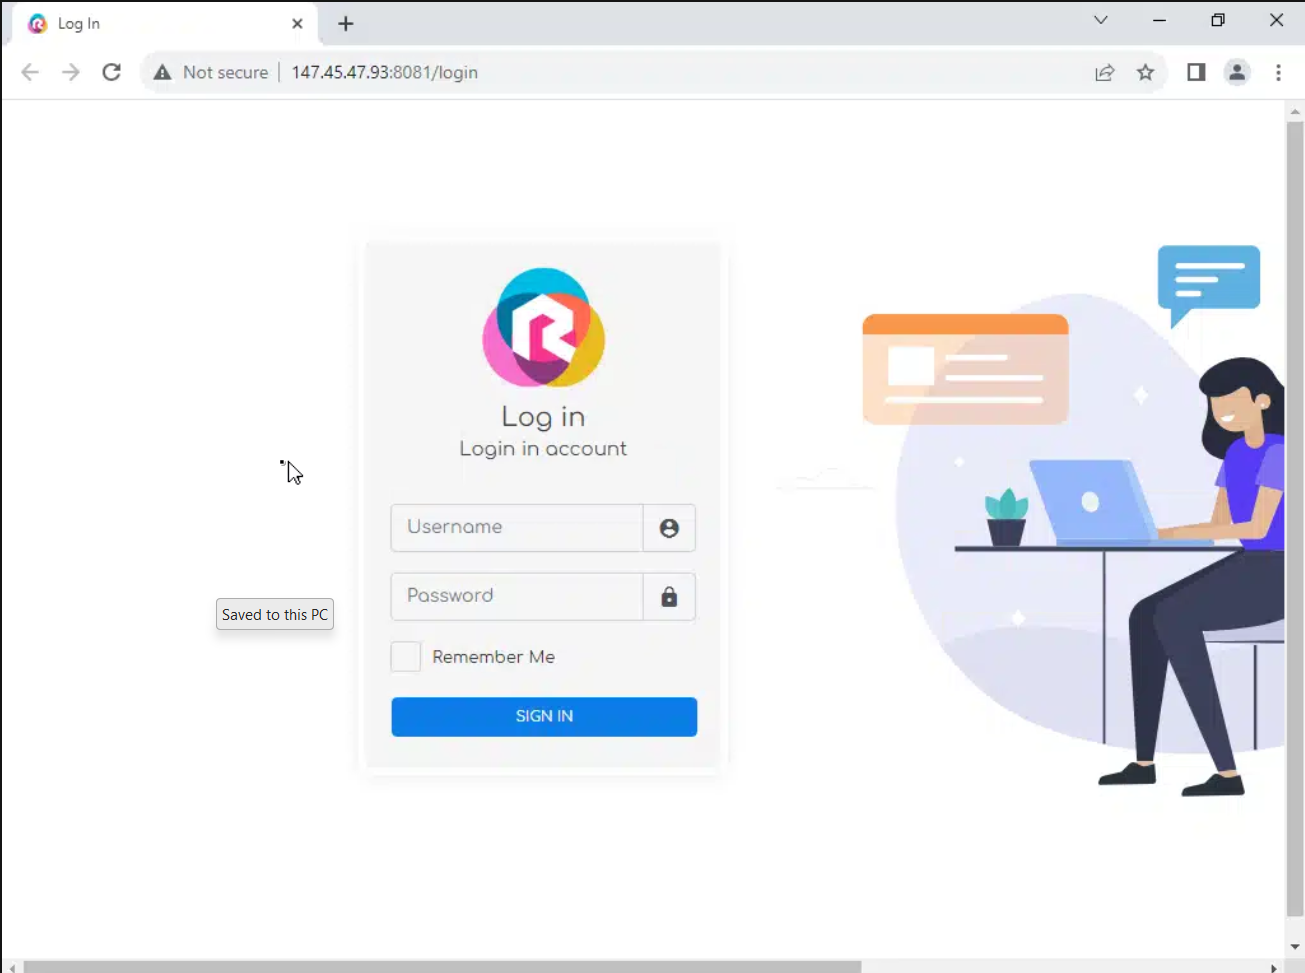Click the vertical scrollbar thumb

click(1295, 520)
